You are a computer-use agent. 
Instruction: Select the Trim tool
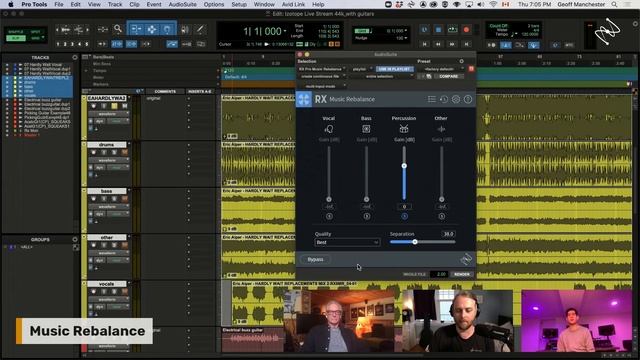pos(136,29)
